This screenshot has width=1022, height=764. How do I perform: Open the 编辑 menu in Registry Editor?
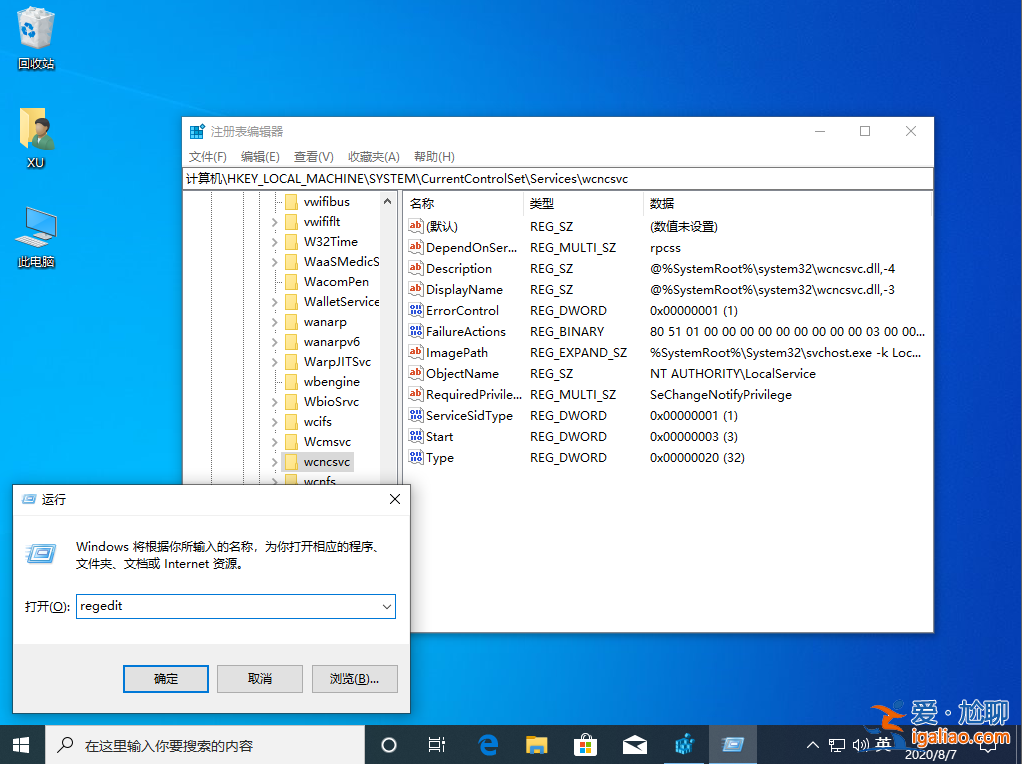(259, 156)
